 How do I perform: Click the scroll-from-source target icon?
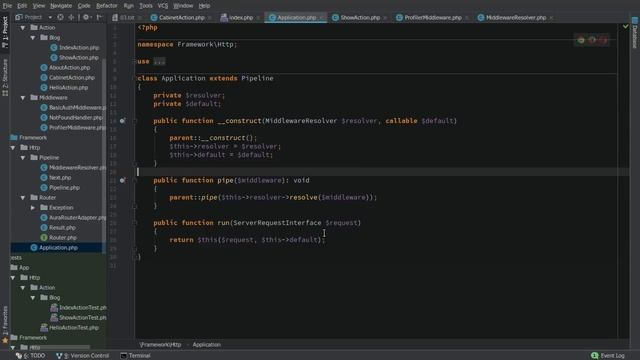tap(60, 17)
